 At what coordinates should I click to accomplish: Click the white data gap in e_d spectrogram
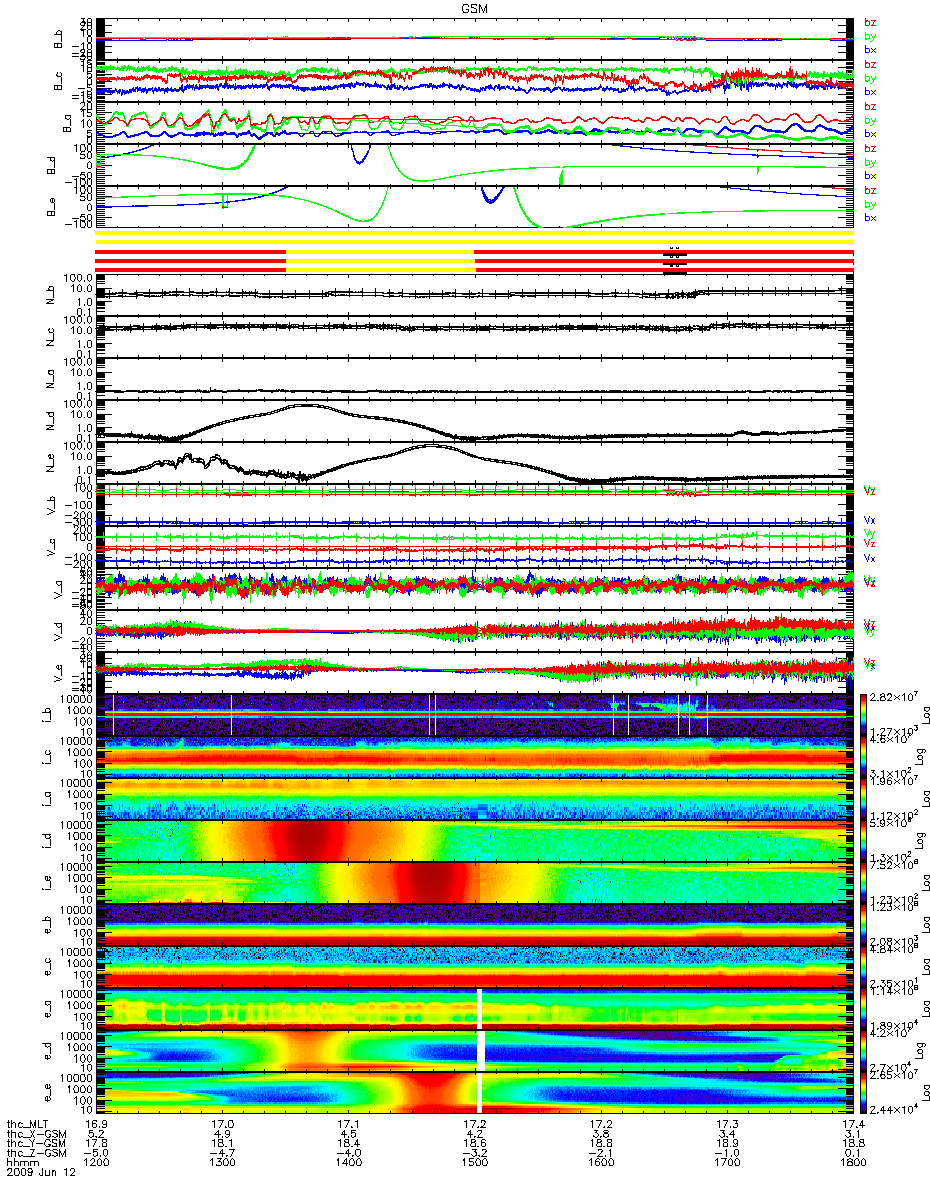tap(480, 1049)
